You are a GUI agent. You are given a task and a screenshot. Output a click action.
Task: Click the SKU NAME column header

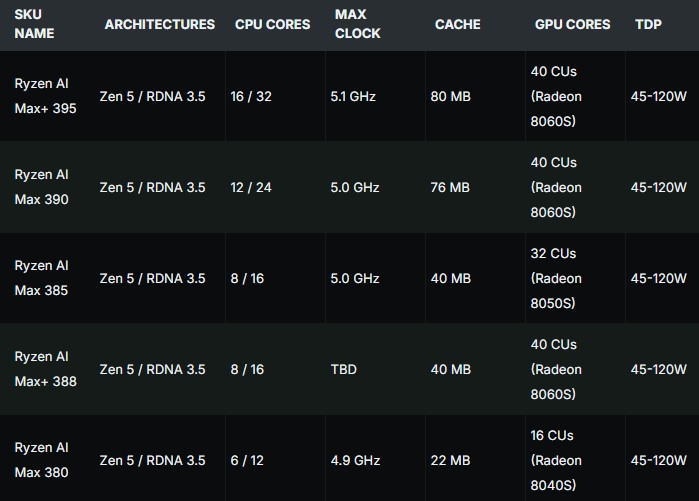34,24
